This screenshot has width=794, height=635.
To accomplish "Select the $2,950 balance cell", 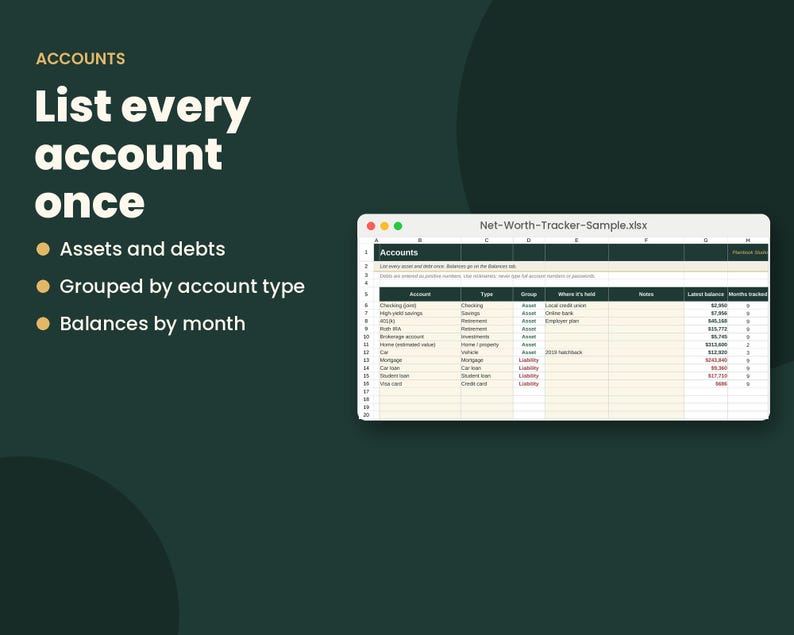I will (705, 305).
